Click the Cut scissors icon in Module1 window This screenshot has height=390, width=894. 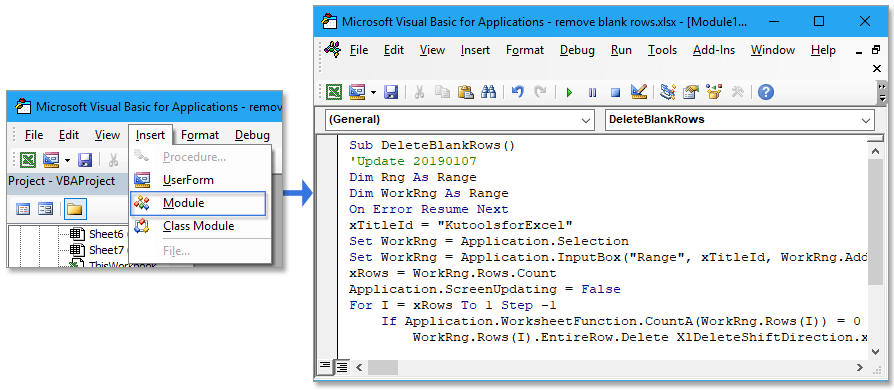tap(419, 92)
